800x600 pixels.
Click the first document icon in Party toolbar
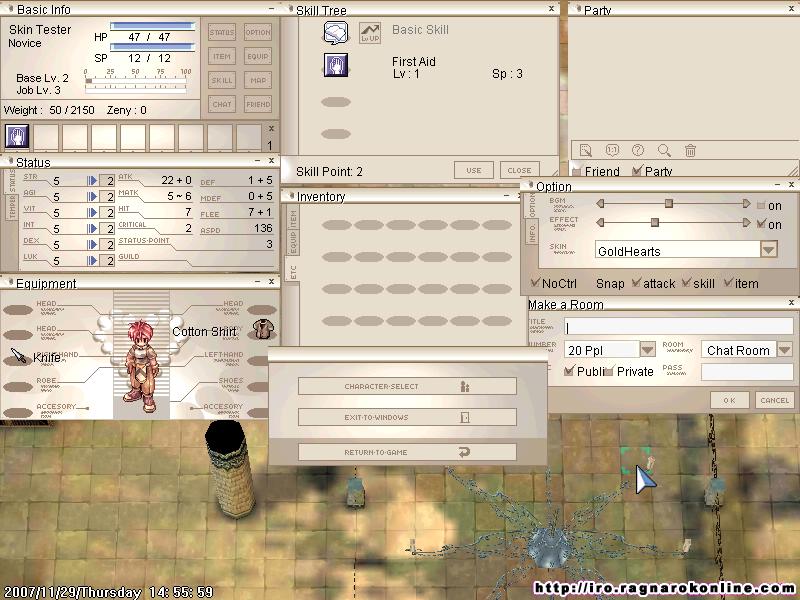(586, 150)
